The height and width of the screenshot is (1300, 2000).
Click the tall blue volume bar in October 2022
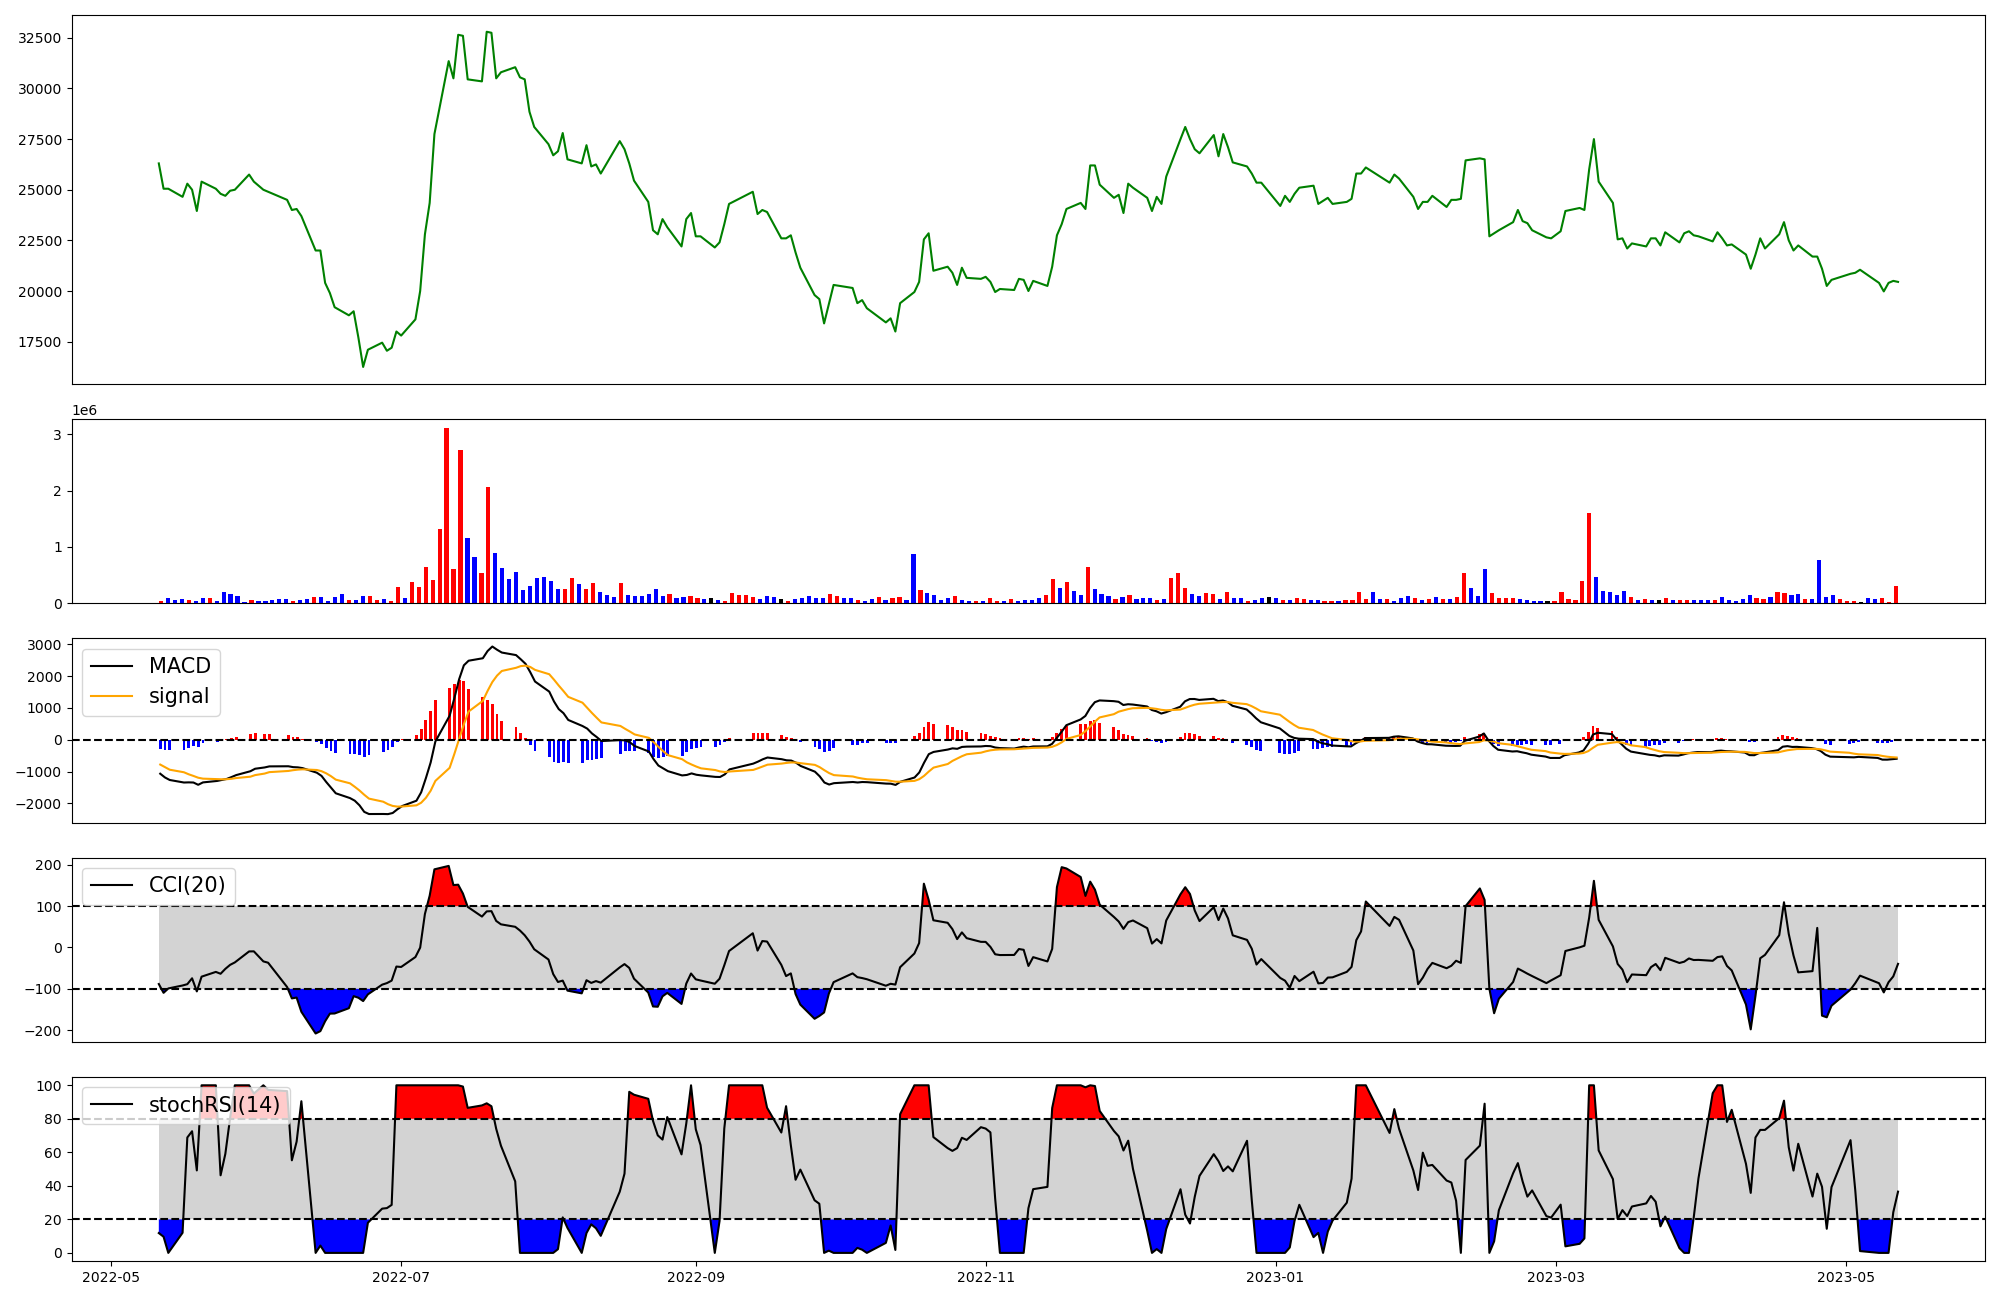[x=913, y=580]
